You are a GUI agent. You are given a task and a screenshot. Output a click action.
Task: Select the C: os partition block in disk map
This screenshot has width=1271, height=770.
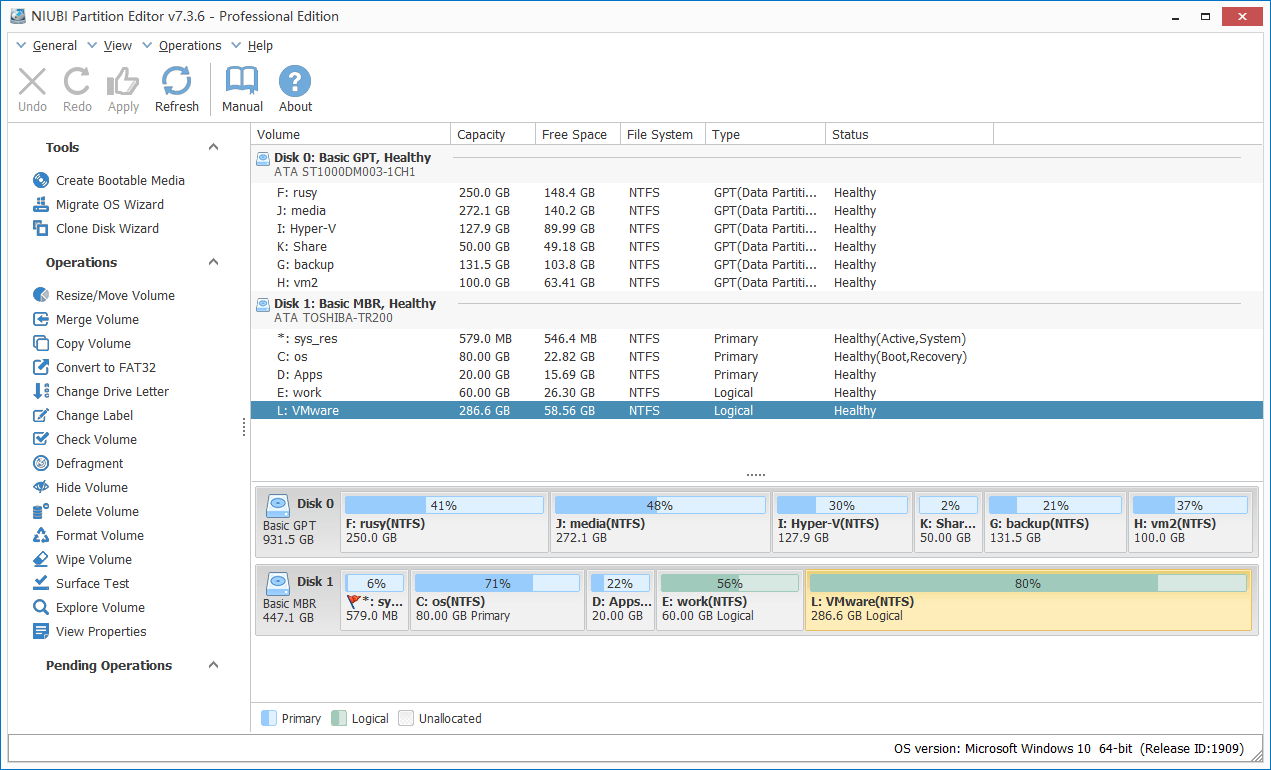click(498, 599)
